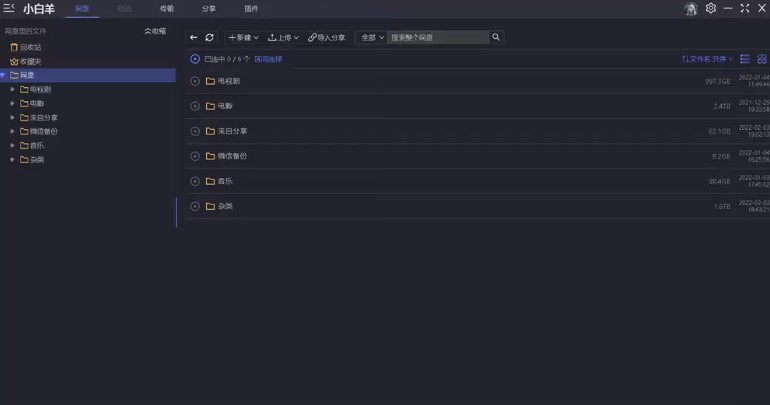
Task: Click the 小白羊 app title
Action: click(39, 9)
